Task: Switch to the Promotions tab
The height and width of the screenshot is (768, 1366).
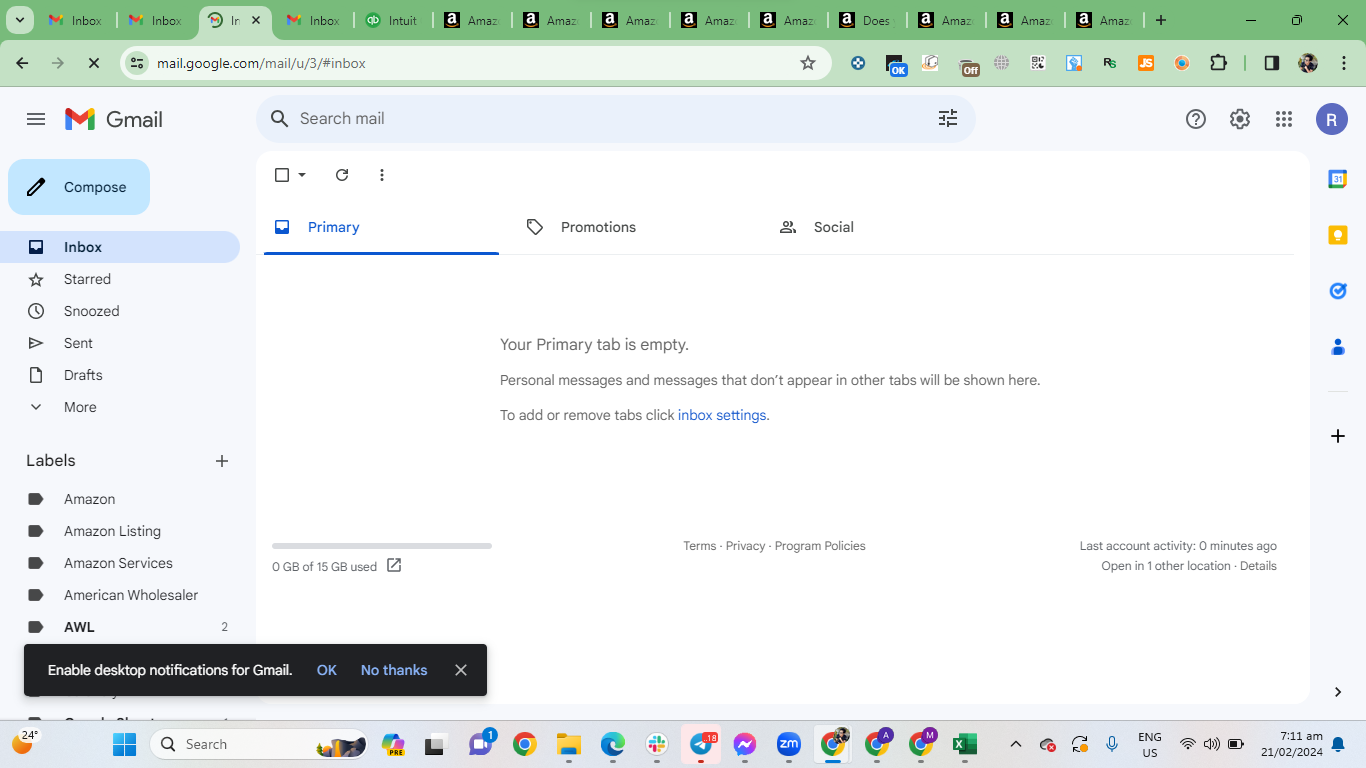Action: 634,227
